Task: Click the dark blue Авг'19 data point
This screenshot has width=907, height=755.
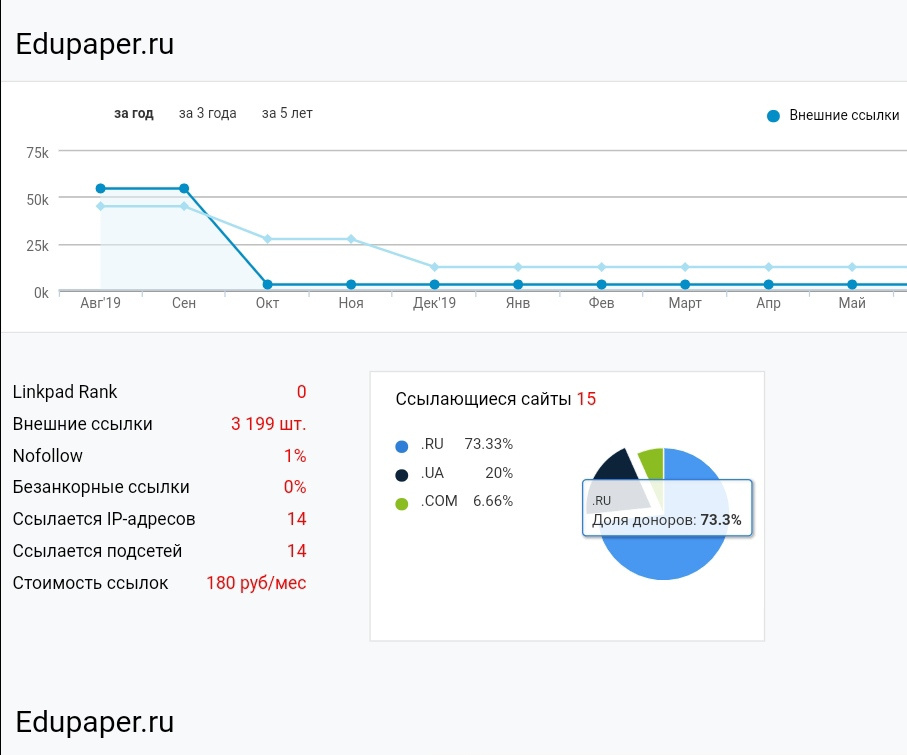Action: 101,189
